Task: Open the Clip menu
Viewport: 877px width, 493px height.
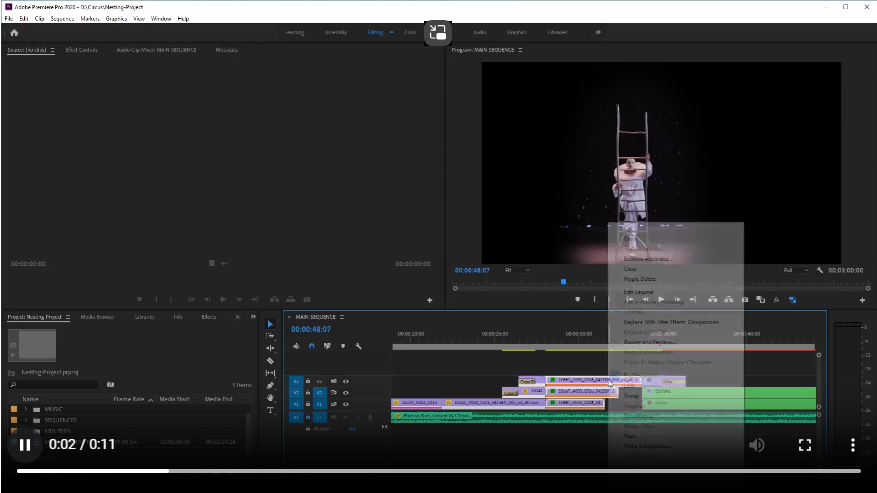Action: tap(39, 19)
